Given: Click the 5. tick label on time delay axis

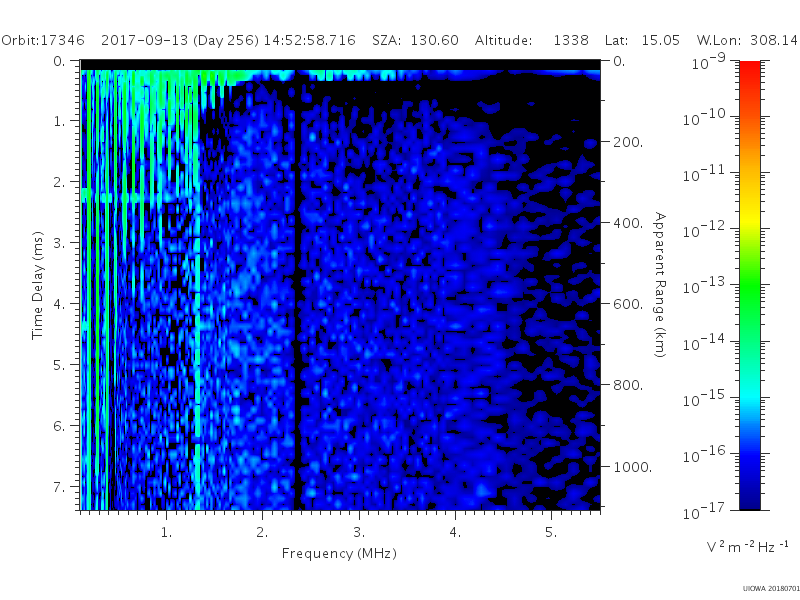Looking at the screenshot, I should [x=60, y=365].
